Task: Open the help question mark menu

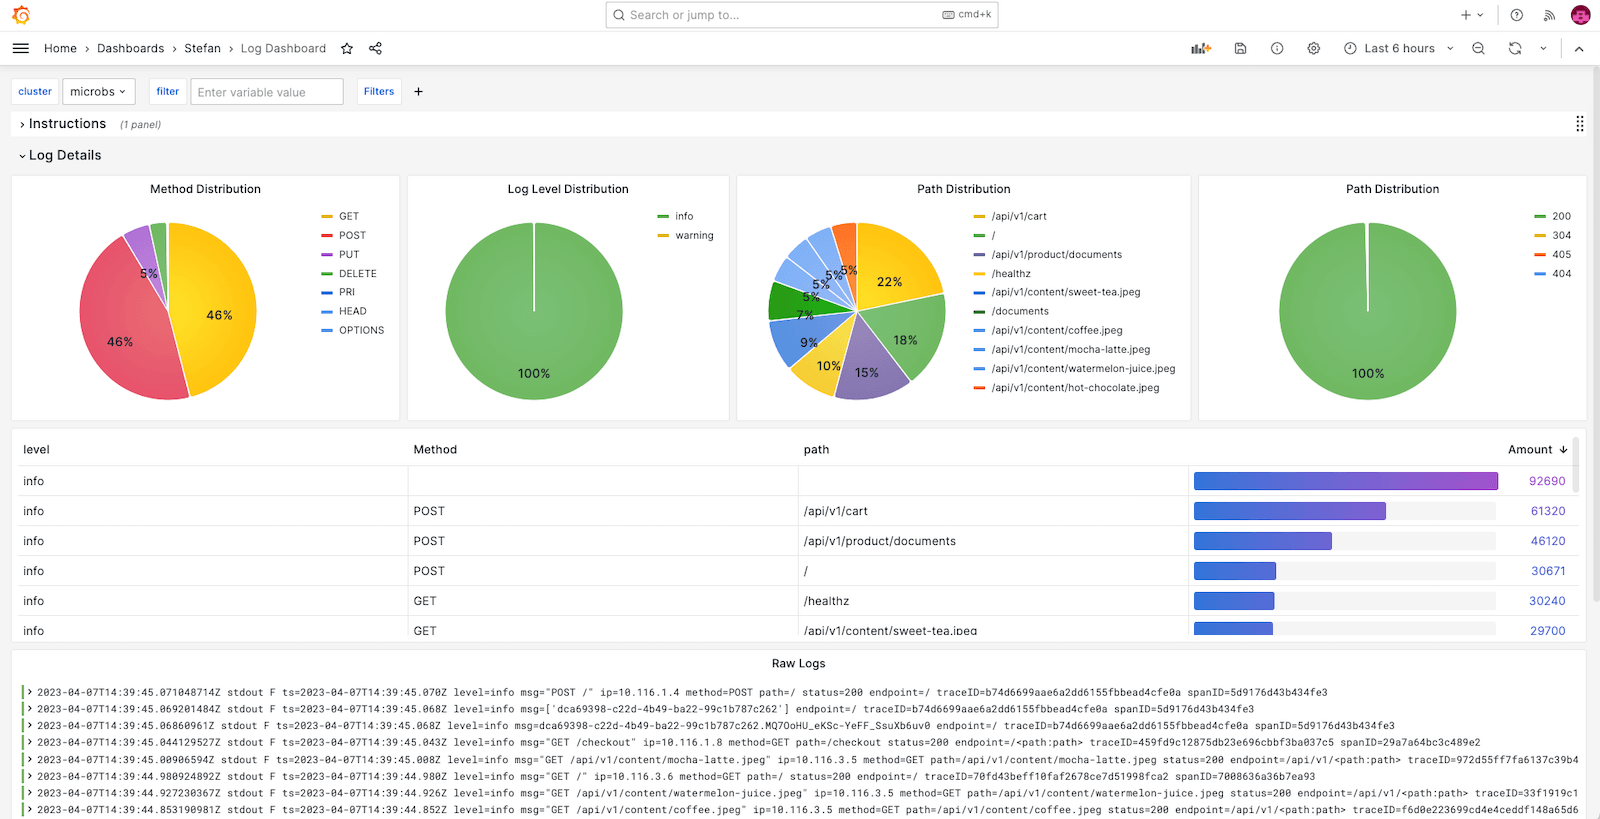Action: tap(1517, 15)
